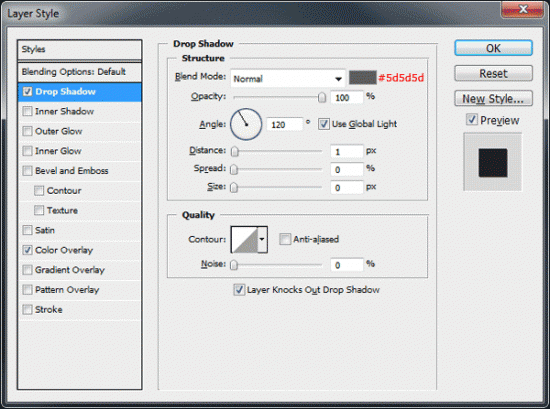Screen dimensions: 550x409
Task: Enable the Bevel and Emboss checkbox
Action: pos(27,171)
